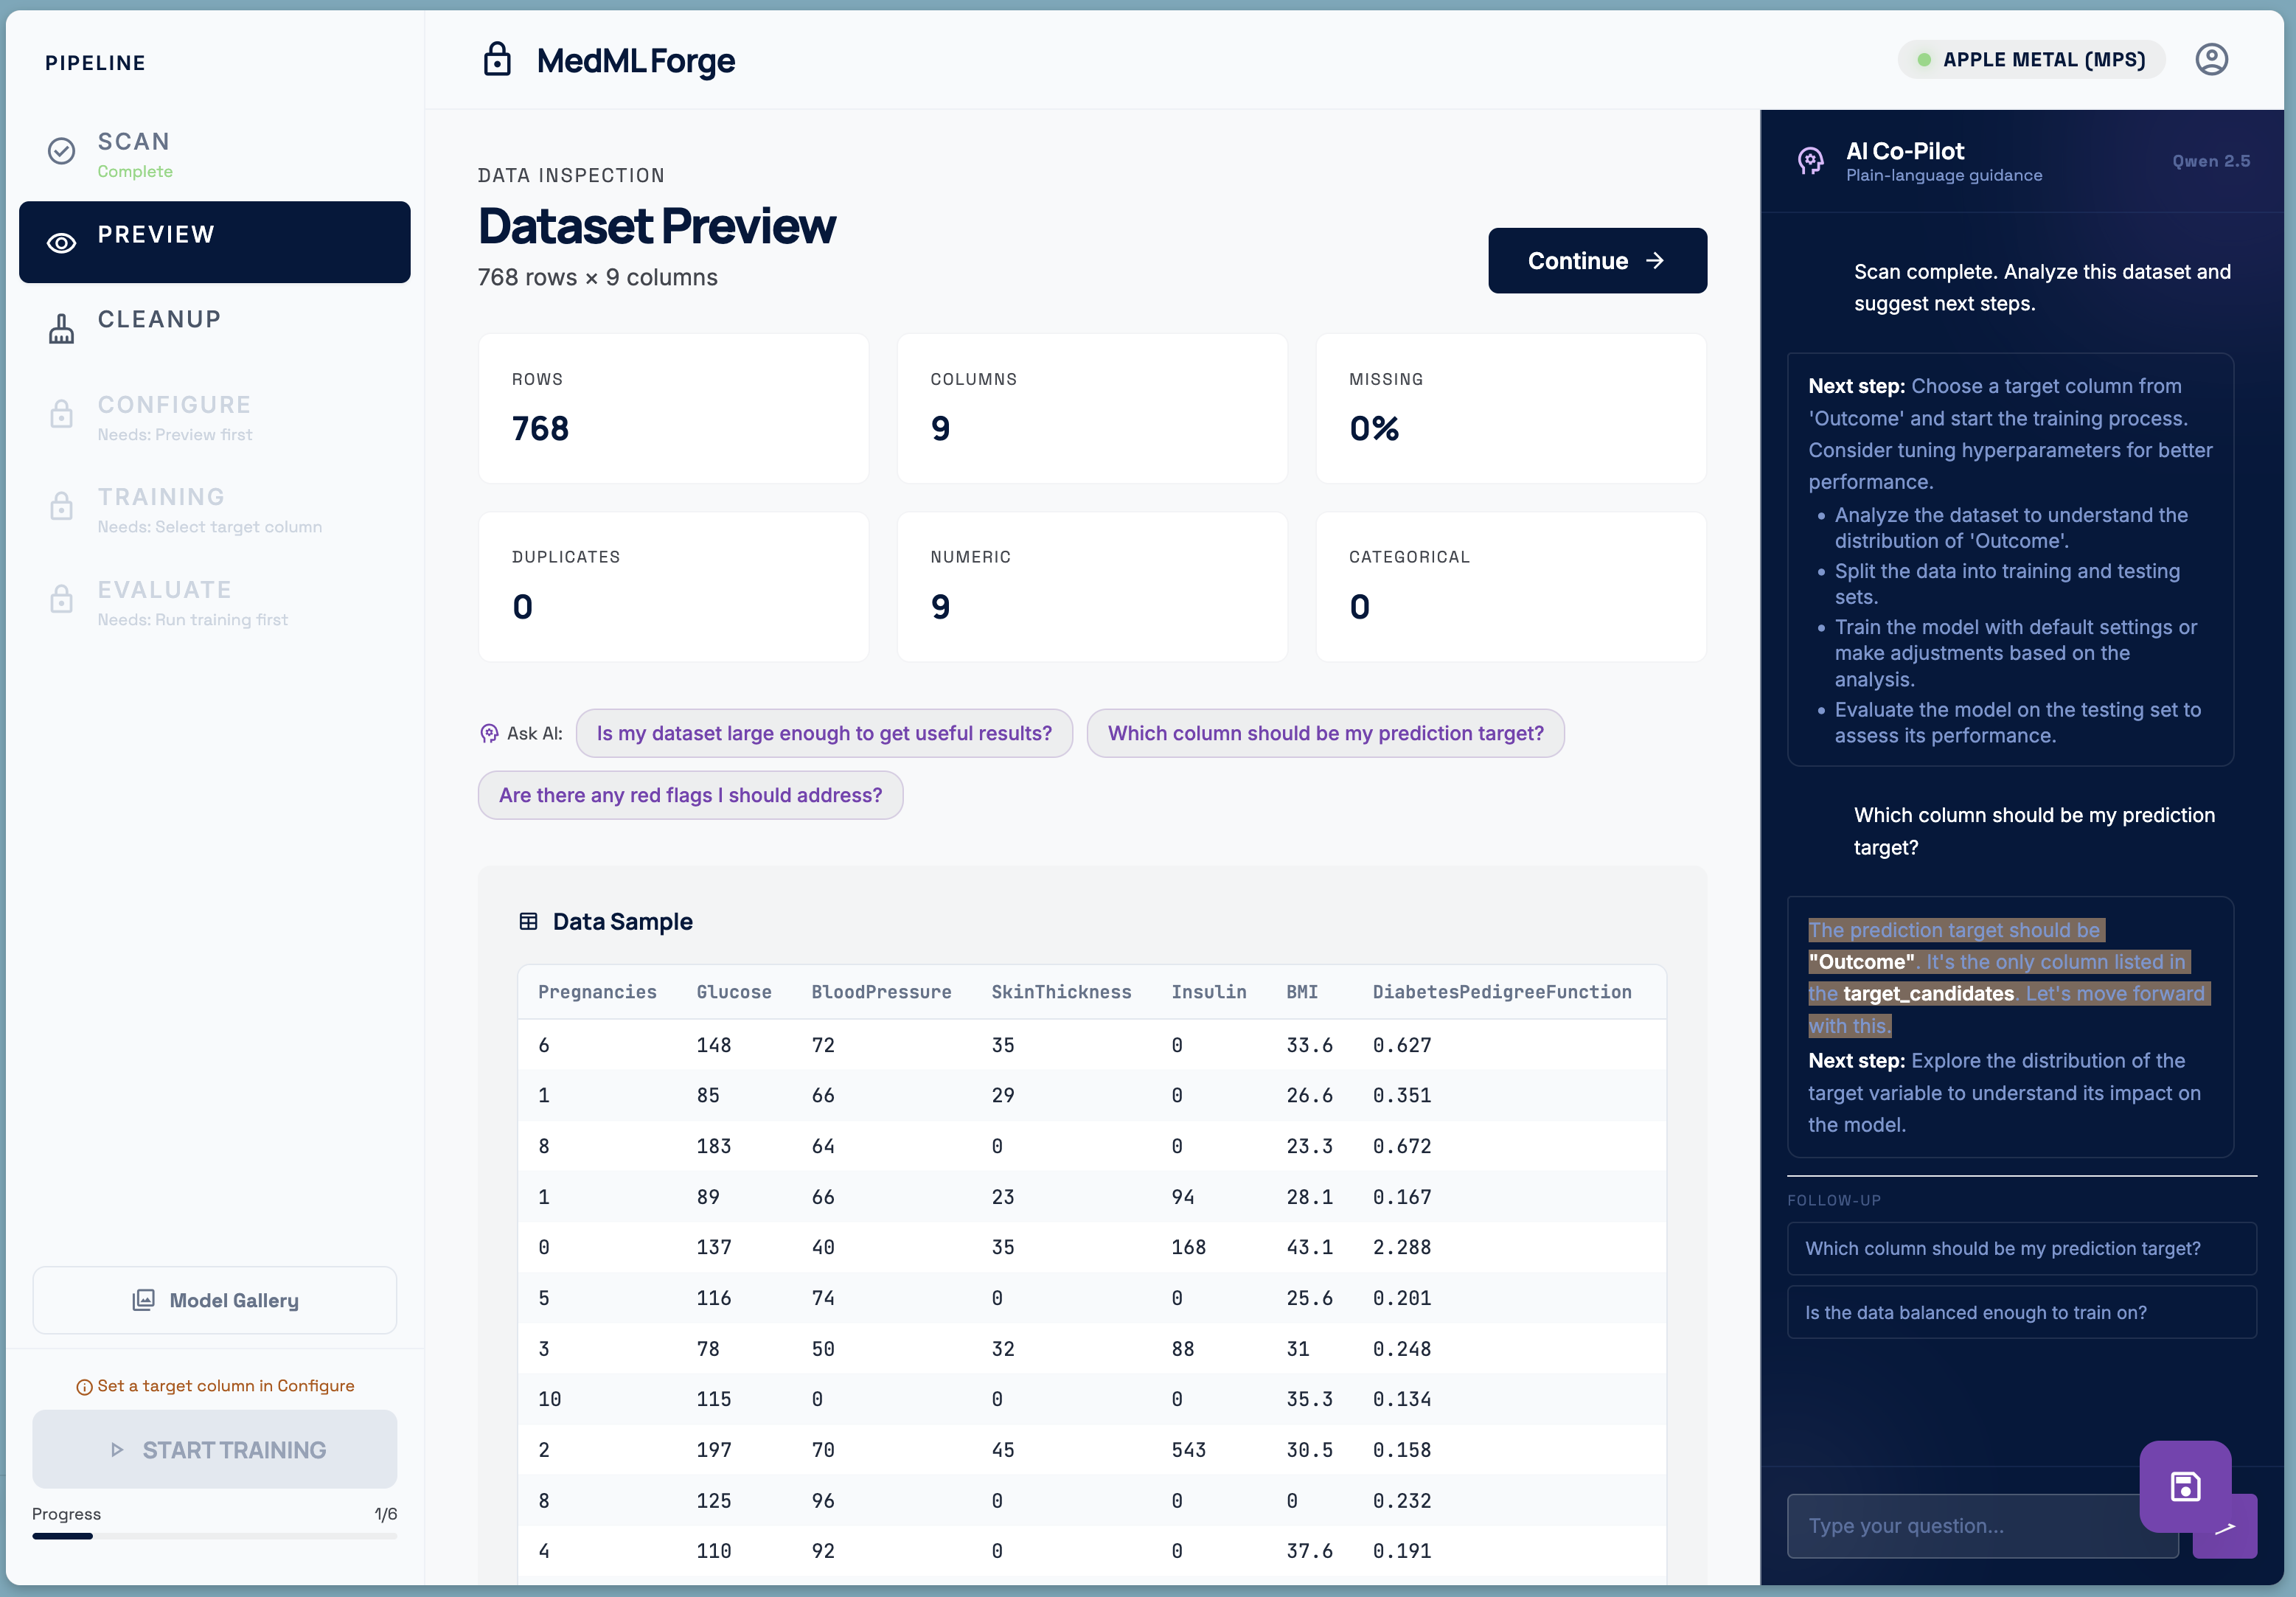Click the Cleanup broom icon
The image size is (2296, 1597).
click(x=62, y=328)
